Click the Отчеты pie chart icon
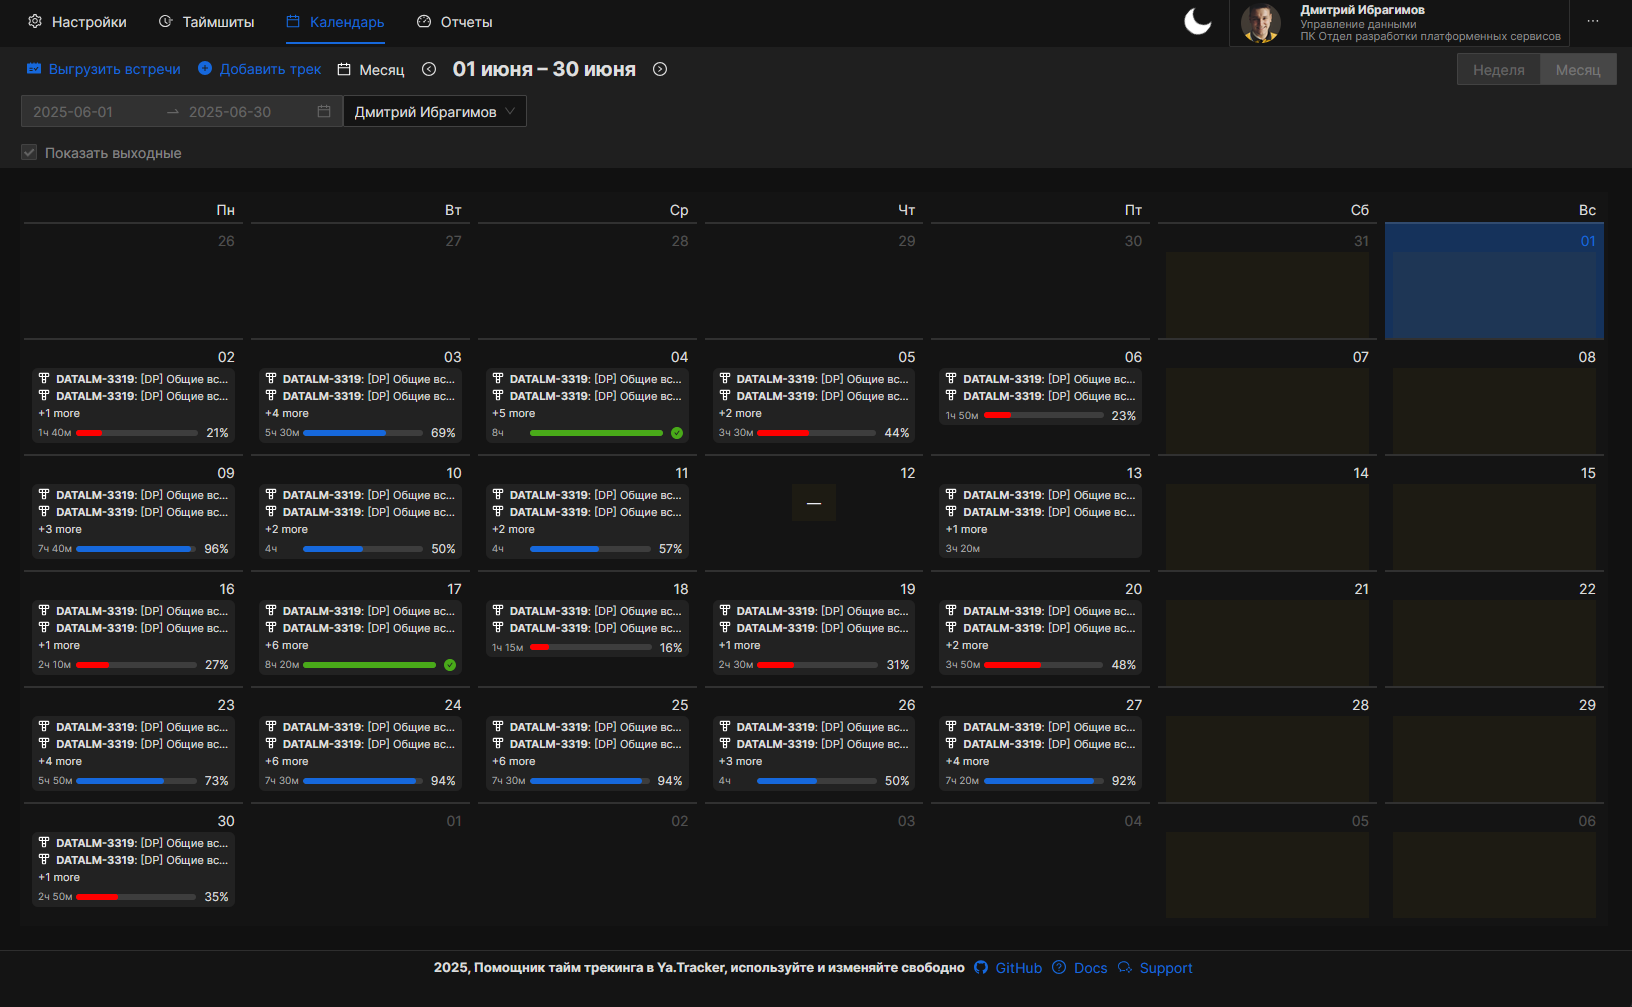 click(424, 21)
